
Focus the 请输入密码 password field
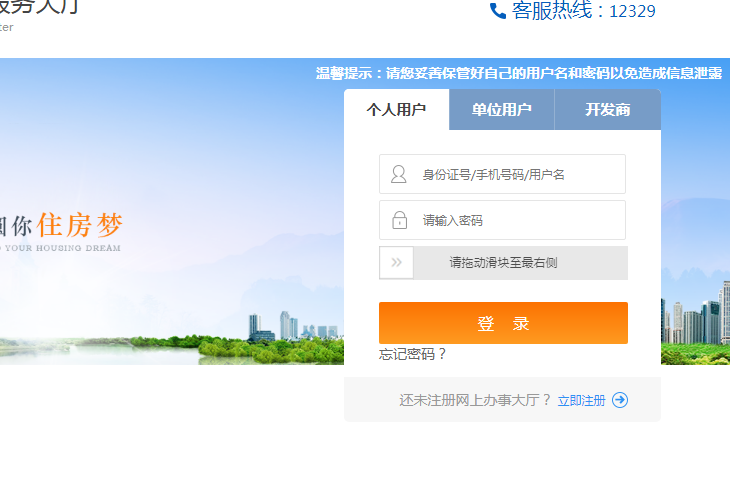click(502, 220)
